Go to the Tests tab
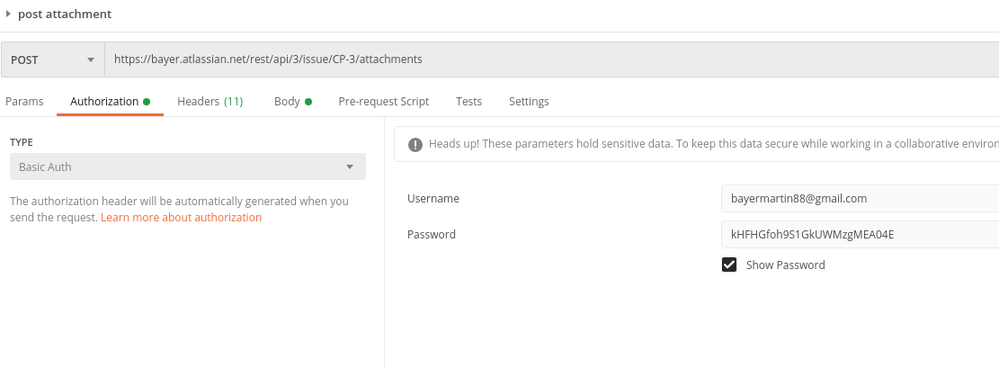Image resolution: width=999 pixels, height=369 pixels. point(469,101)
